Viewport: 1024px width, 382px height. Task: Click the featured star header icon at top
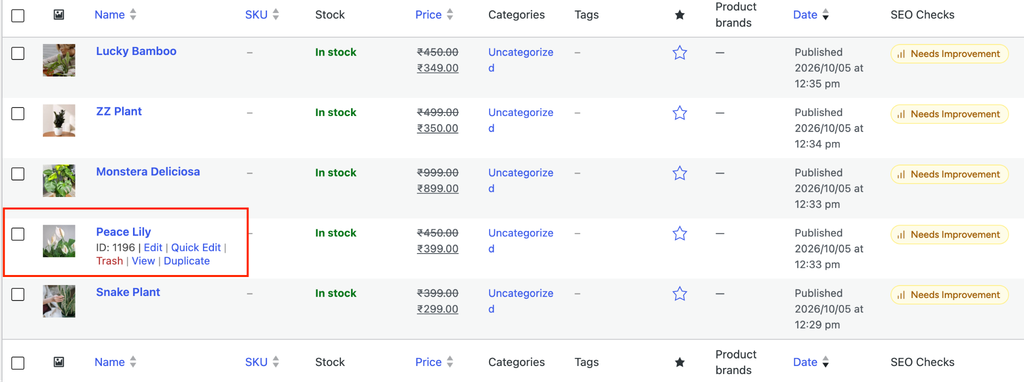(x=679, y=14)
